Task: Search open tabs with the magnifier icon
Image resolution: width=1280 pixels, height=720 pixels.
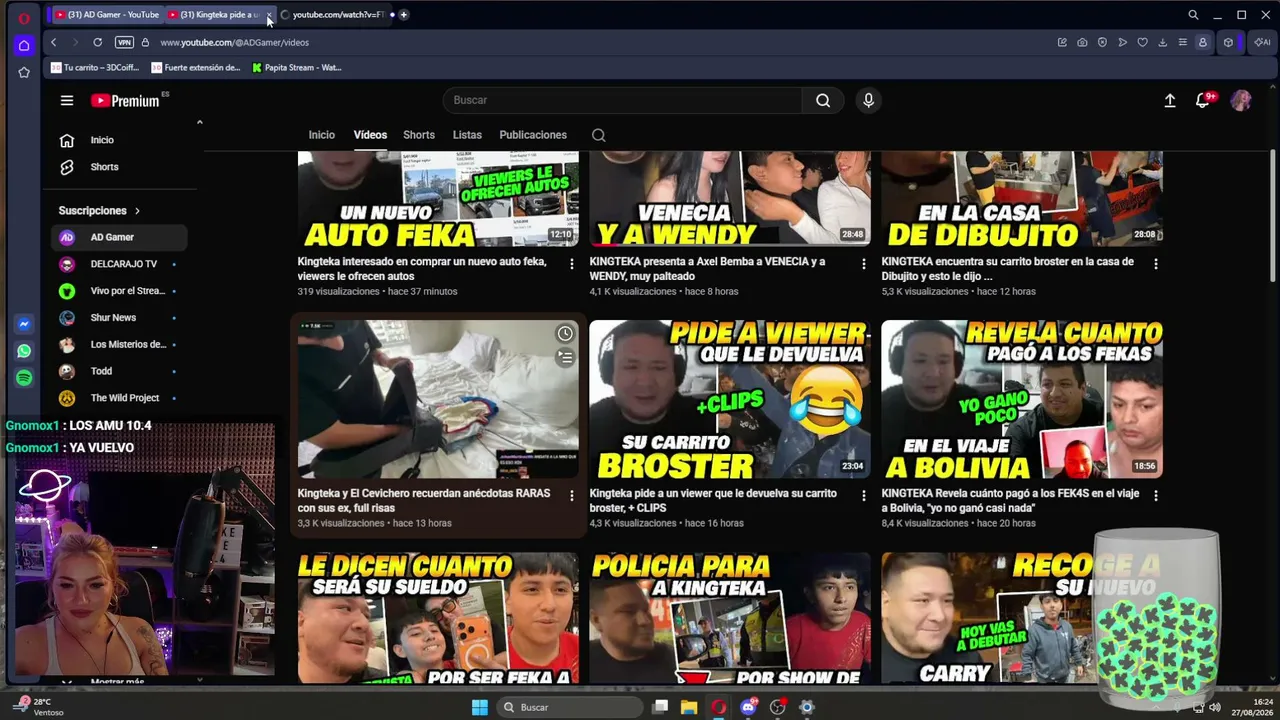Action: 1193,15
